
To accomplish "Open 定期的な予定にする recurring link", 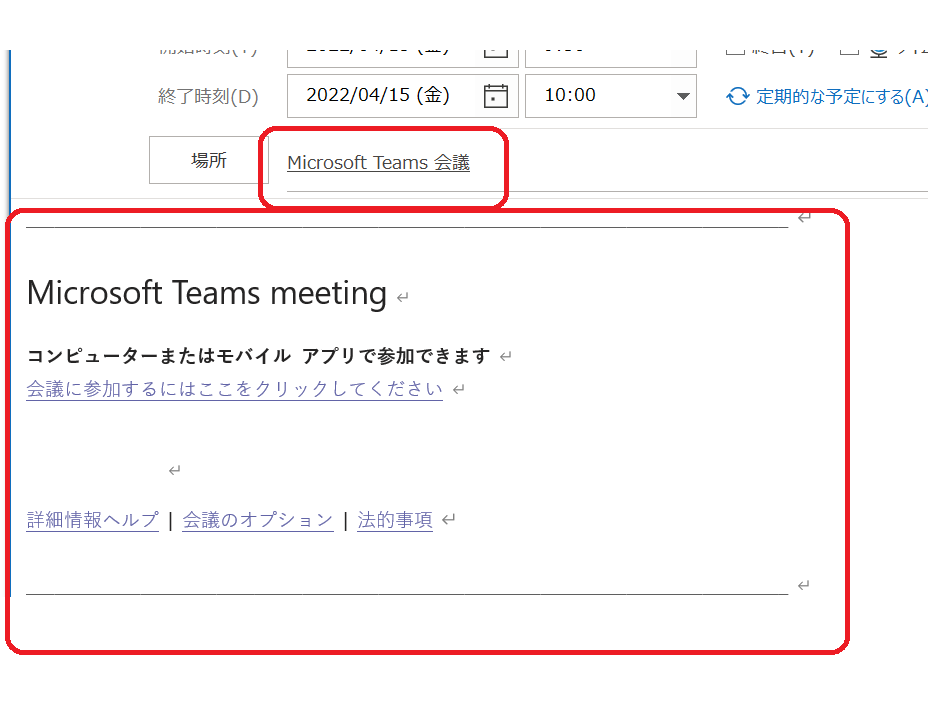I will pos(842,96).
